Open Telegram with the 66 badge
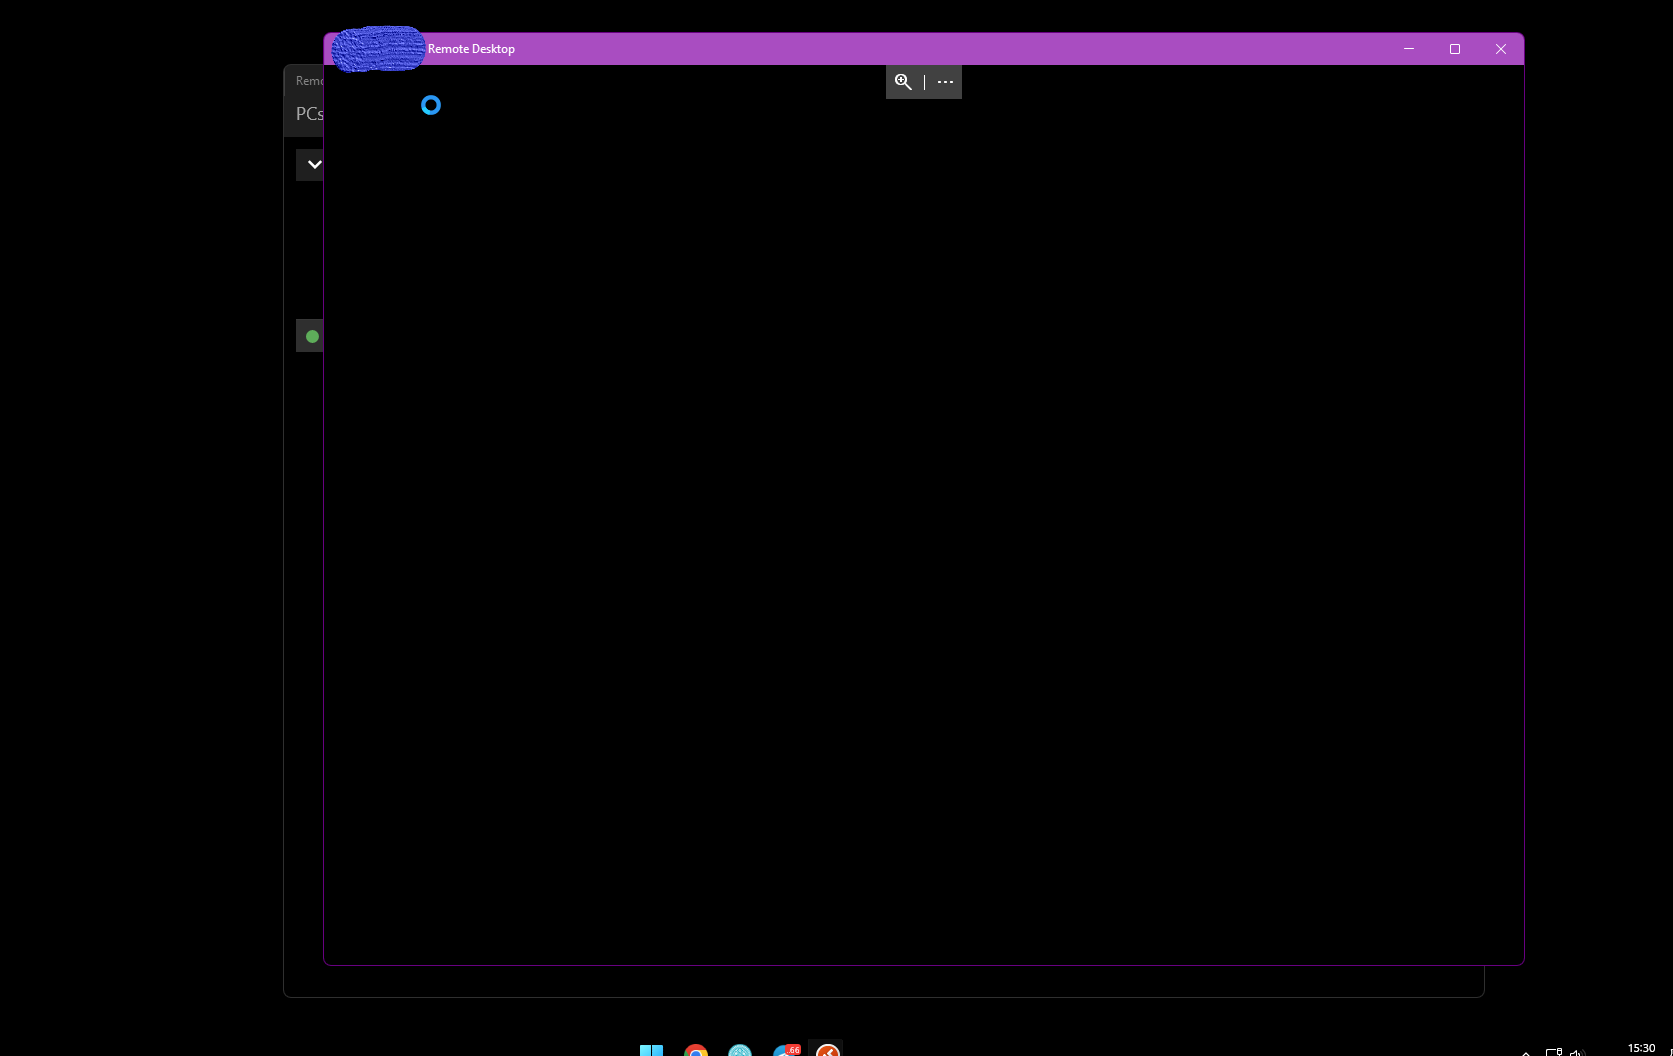The height and width of the screenshot is (1056, 1673). [787, 1050]
